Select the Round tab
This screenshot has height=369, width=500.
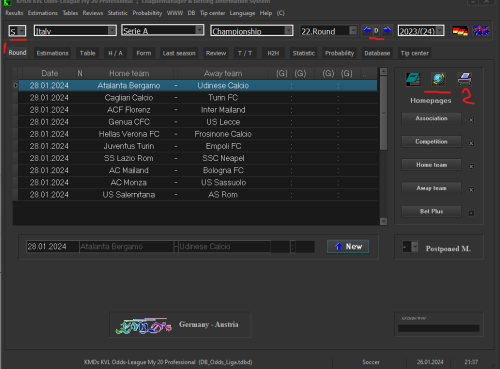point(17,53)
